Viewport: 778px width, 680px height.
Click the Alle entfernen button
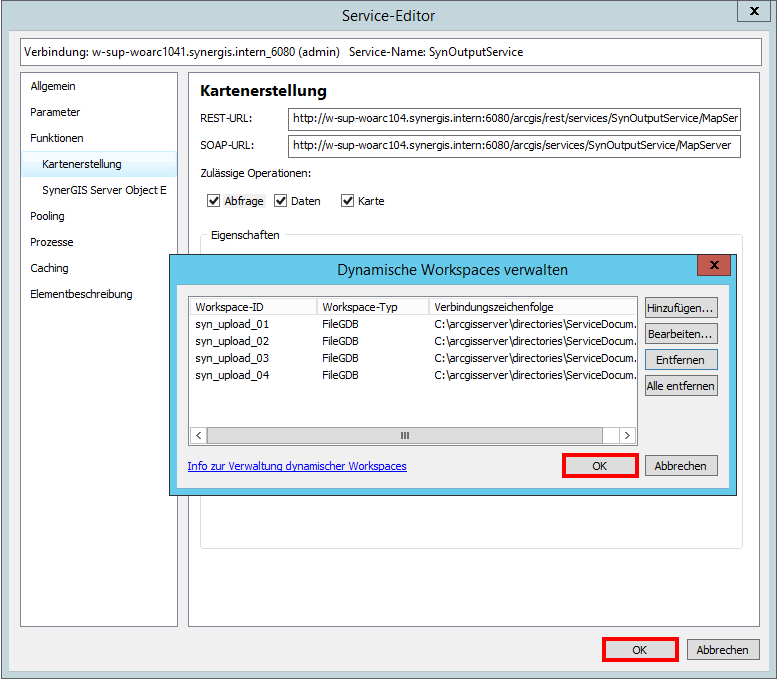pos(680,386)
